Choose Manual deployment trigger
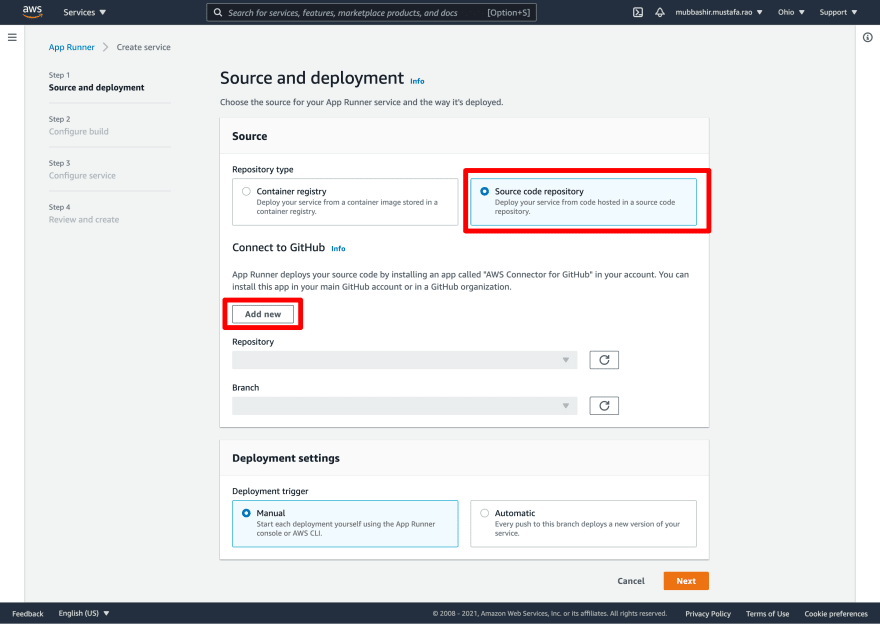The height and width of the screenshot is (624, 880). pos(345,524)
